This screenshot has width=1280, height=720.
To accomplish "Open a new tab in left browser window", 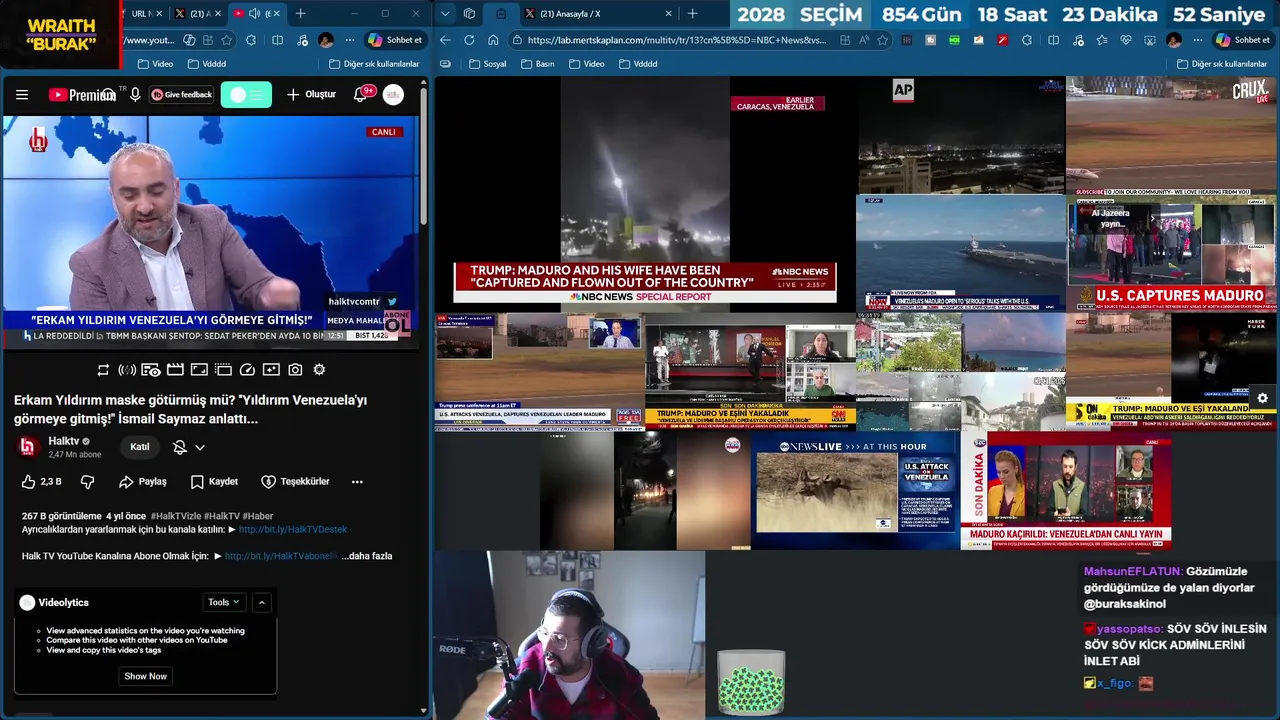I will pos(300,13).
